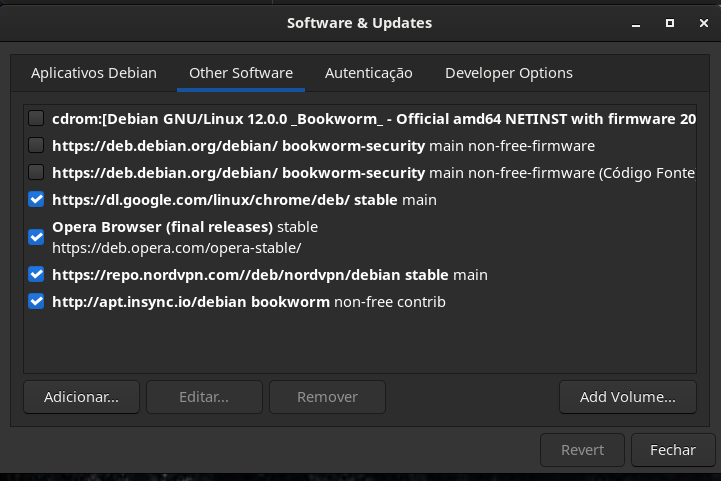Open the Autenticação tab

pos(368,73)
